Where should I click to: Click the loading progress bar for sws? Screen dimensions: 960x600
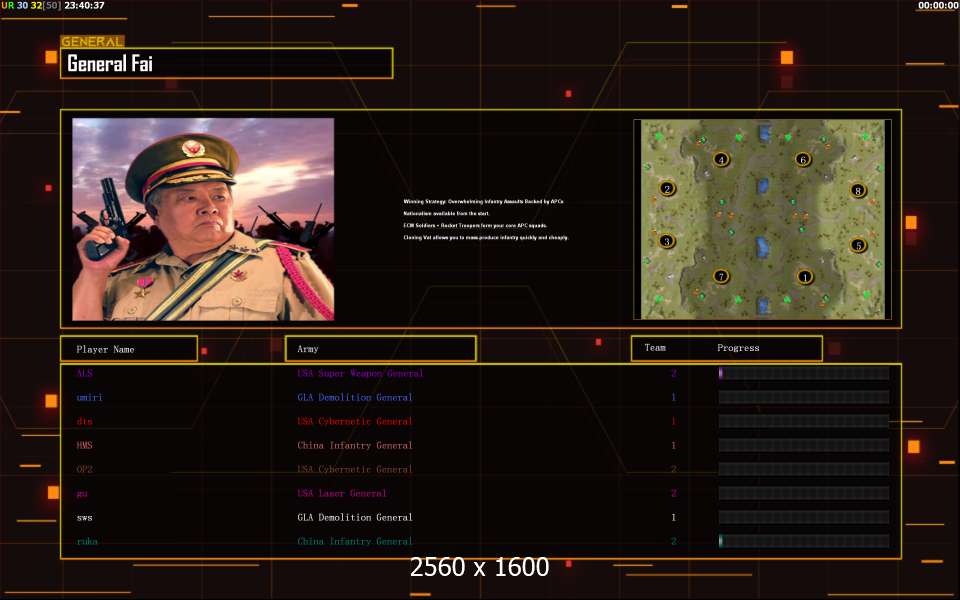tap(804, 517)
